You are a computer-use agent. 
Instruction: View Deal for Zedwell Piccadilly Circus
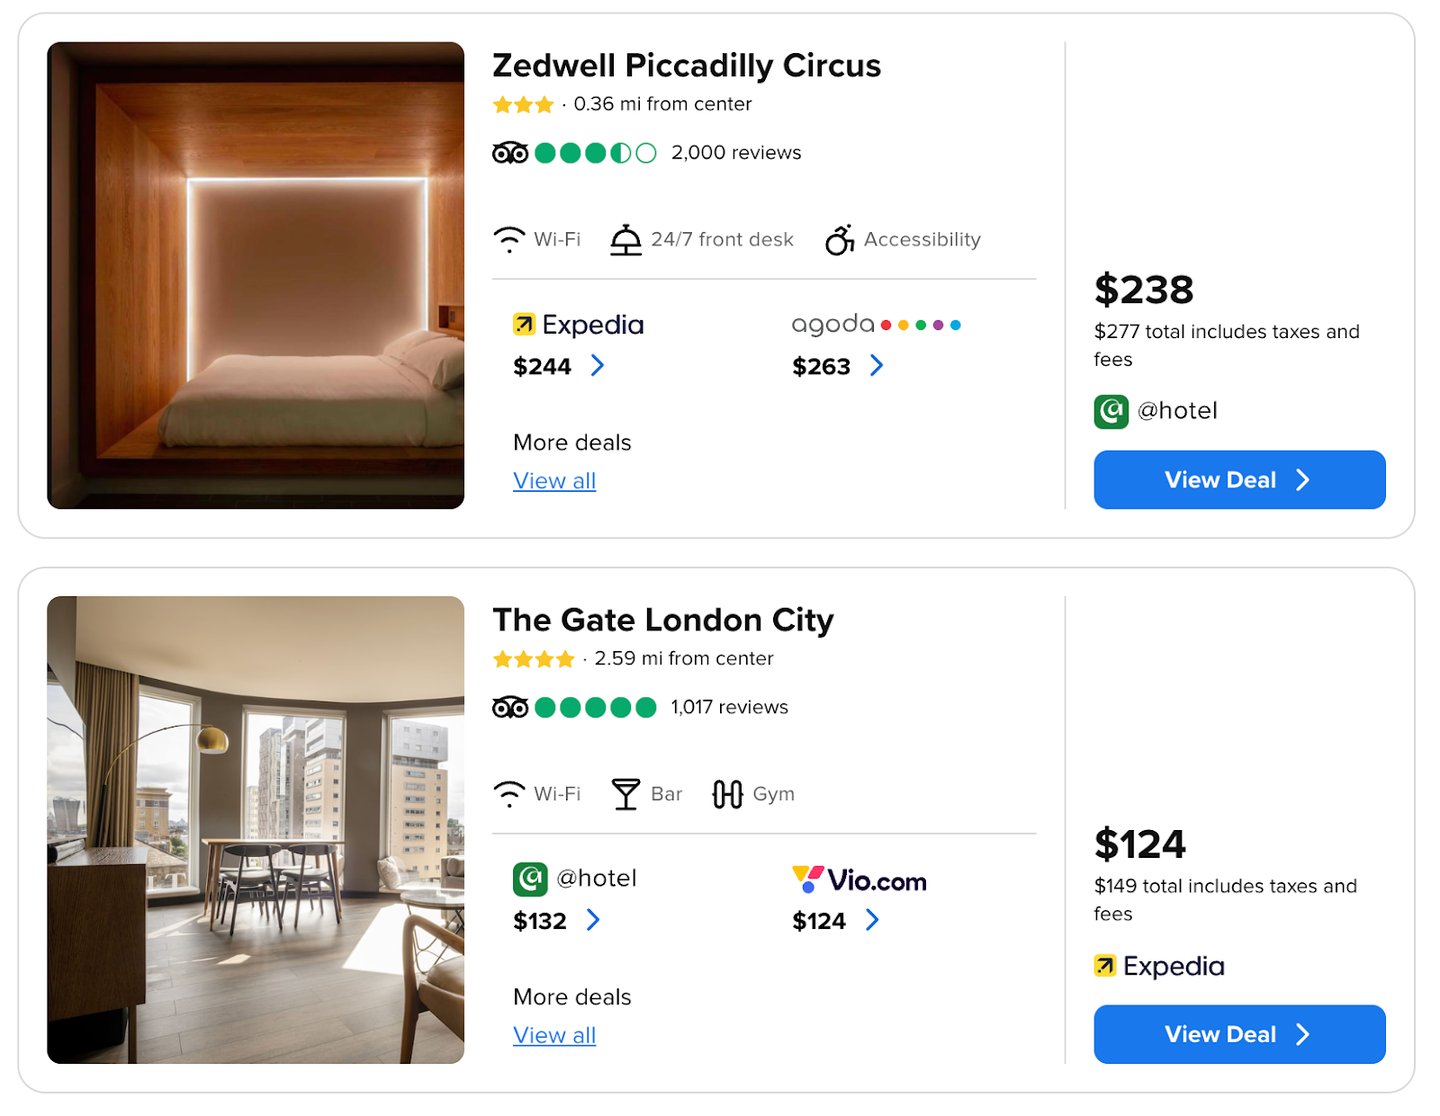point(1239,480)
